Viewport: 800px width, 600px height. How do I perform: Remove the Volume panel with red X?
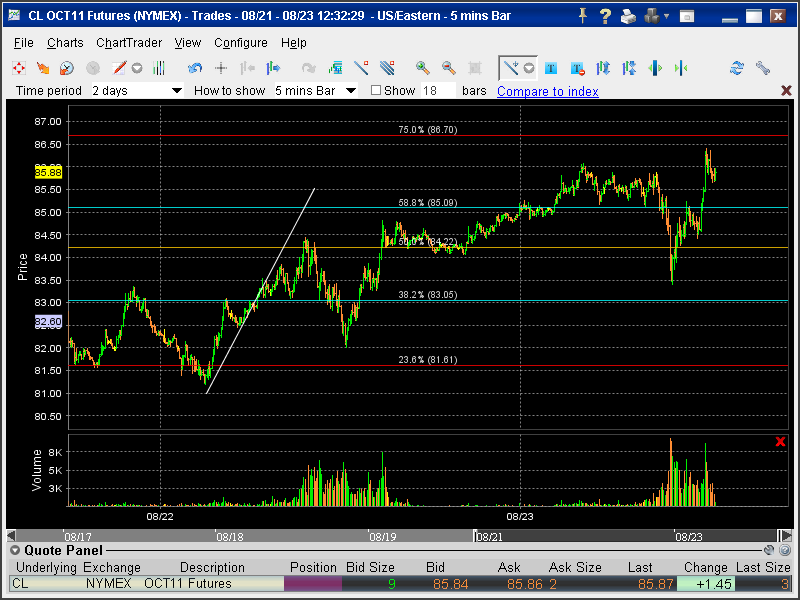click(780, 441)
